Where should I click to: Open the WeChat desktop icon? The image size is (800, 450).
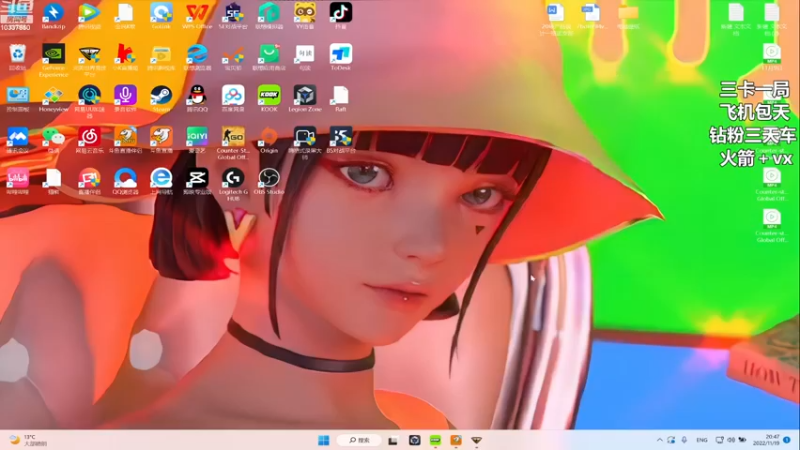click(x=53, y=140)
